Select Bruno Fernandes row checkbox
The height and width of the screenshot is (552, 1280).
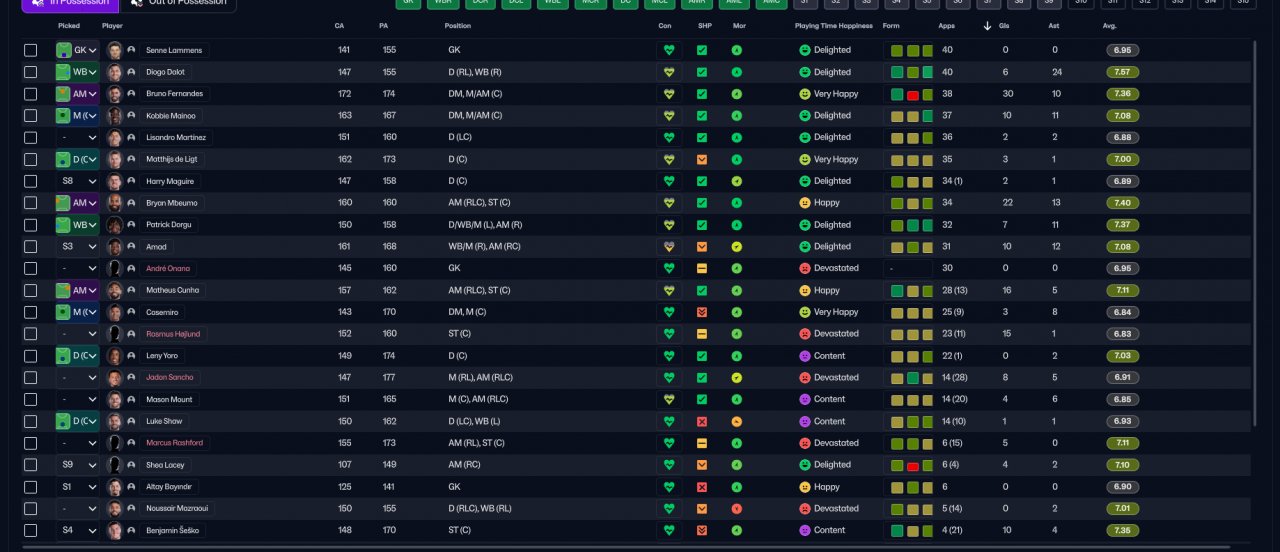(31, 94)
